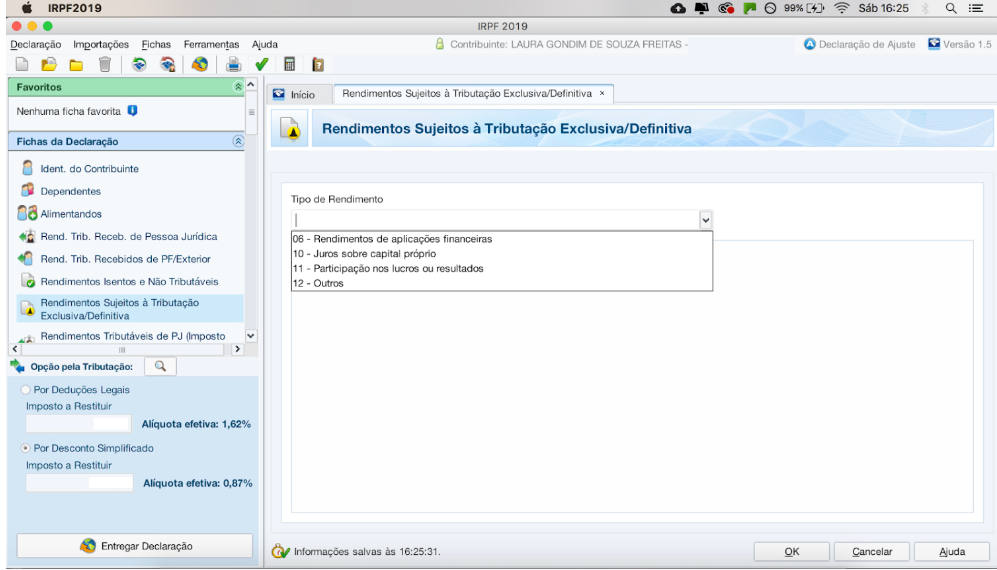Collapse the Favoritos panel
Viewport: 997px width, 570px height.
(x=238, y=87)
